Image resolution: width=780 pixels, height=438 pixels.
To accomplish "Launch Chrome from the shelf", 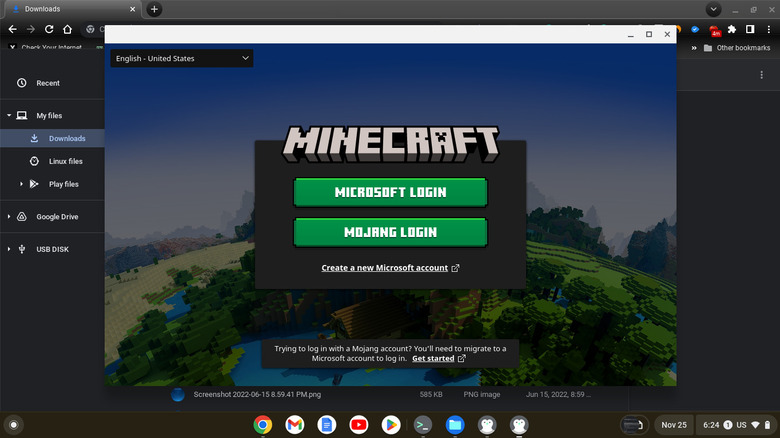I will coord(262,425).
